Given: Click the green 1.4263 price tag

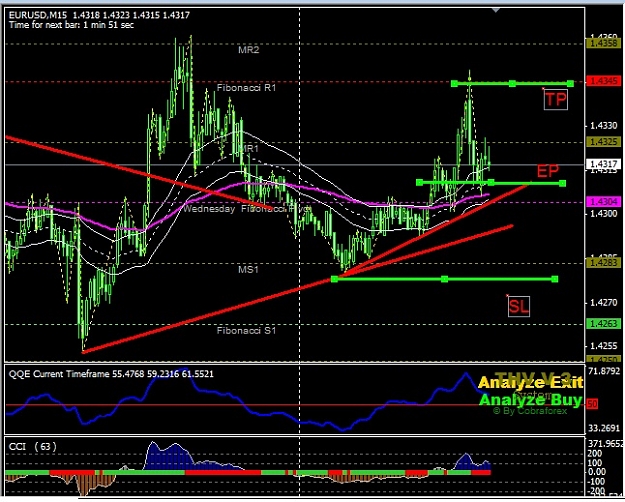Looking at the screenshot, I should pos(603,323).
